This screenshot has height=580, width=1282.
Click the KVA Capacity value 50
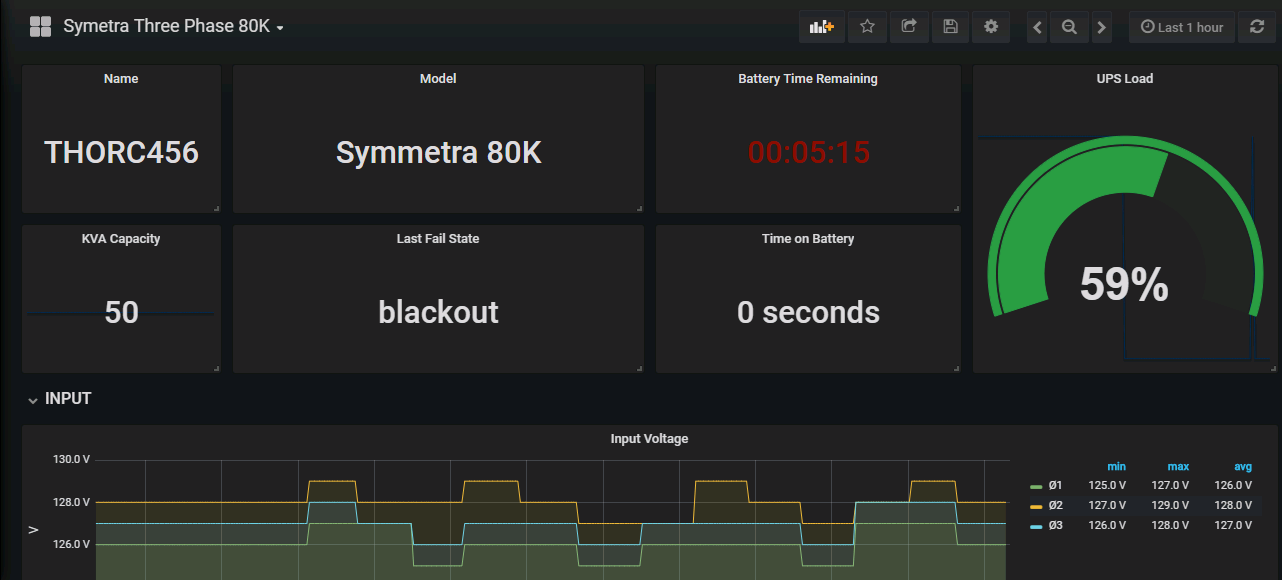tap(121, 312)
